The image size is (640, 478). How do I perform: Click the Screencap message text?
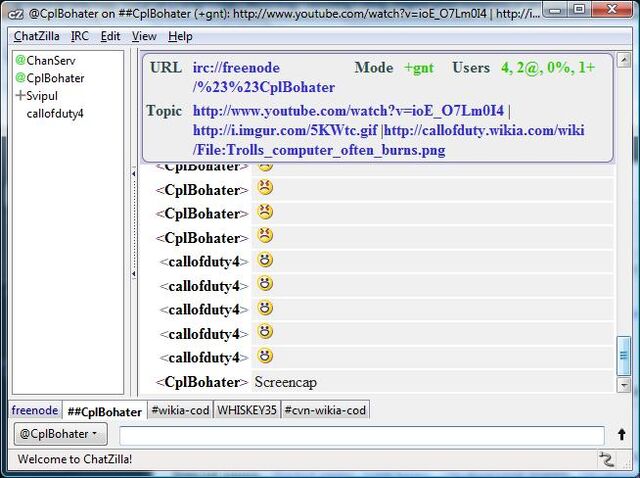pos(286,382)
